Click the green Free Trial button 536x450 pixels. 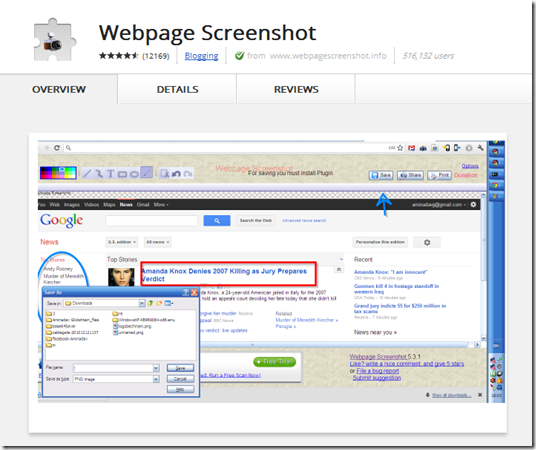274,362
